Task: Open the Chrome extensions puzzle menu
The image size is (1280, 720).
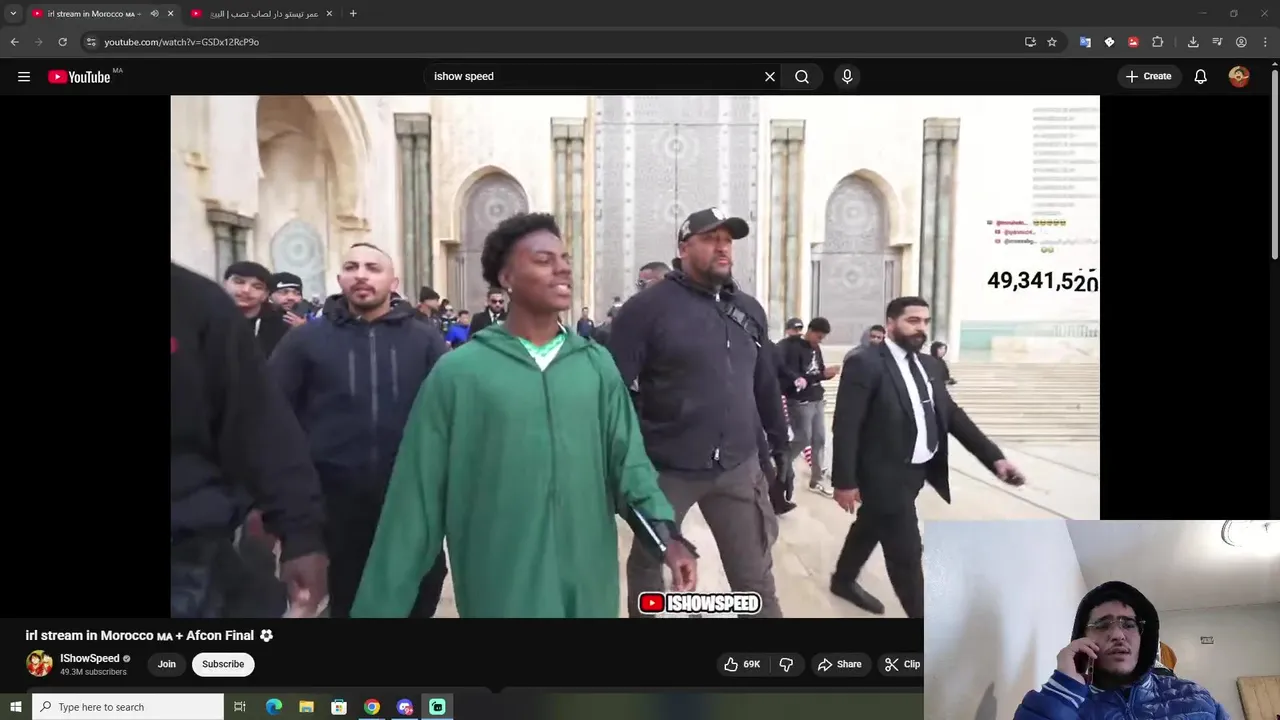Action: 1158,42
